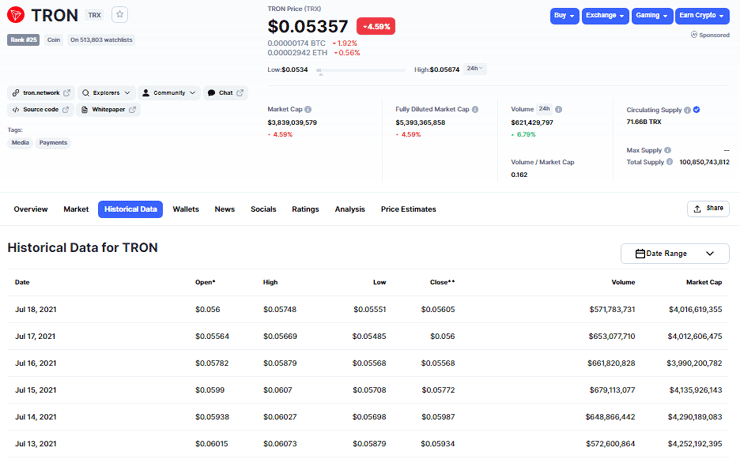740x459 pixels.
Task: Switch to the Ratings tab
Action: [305, 209]
